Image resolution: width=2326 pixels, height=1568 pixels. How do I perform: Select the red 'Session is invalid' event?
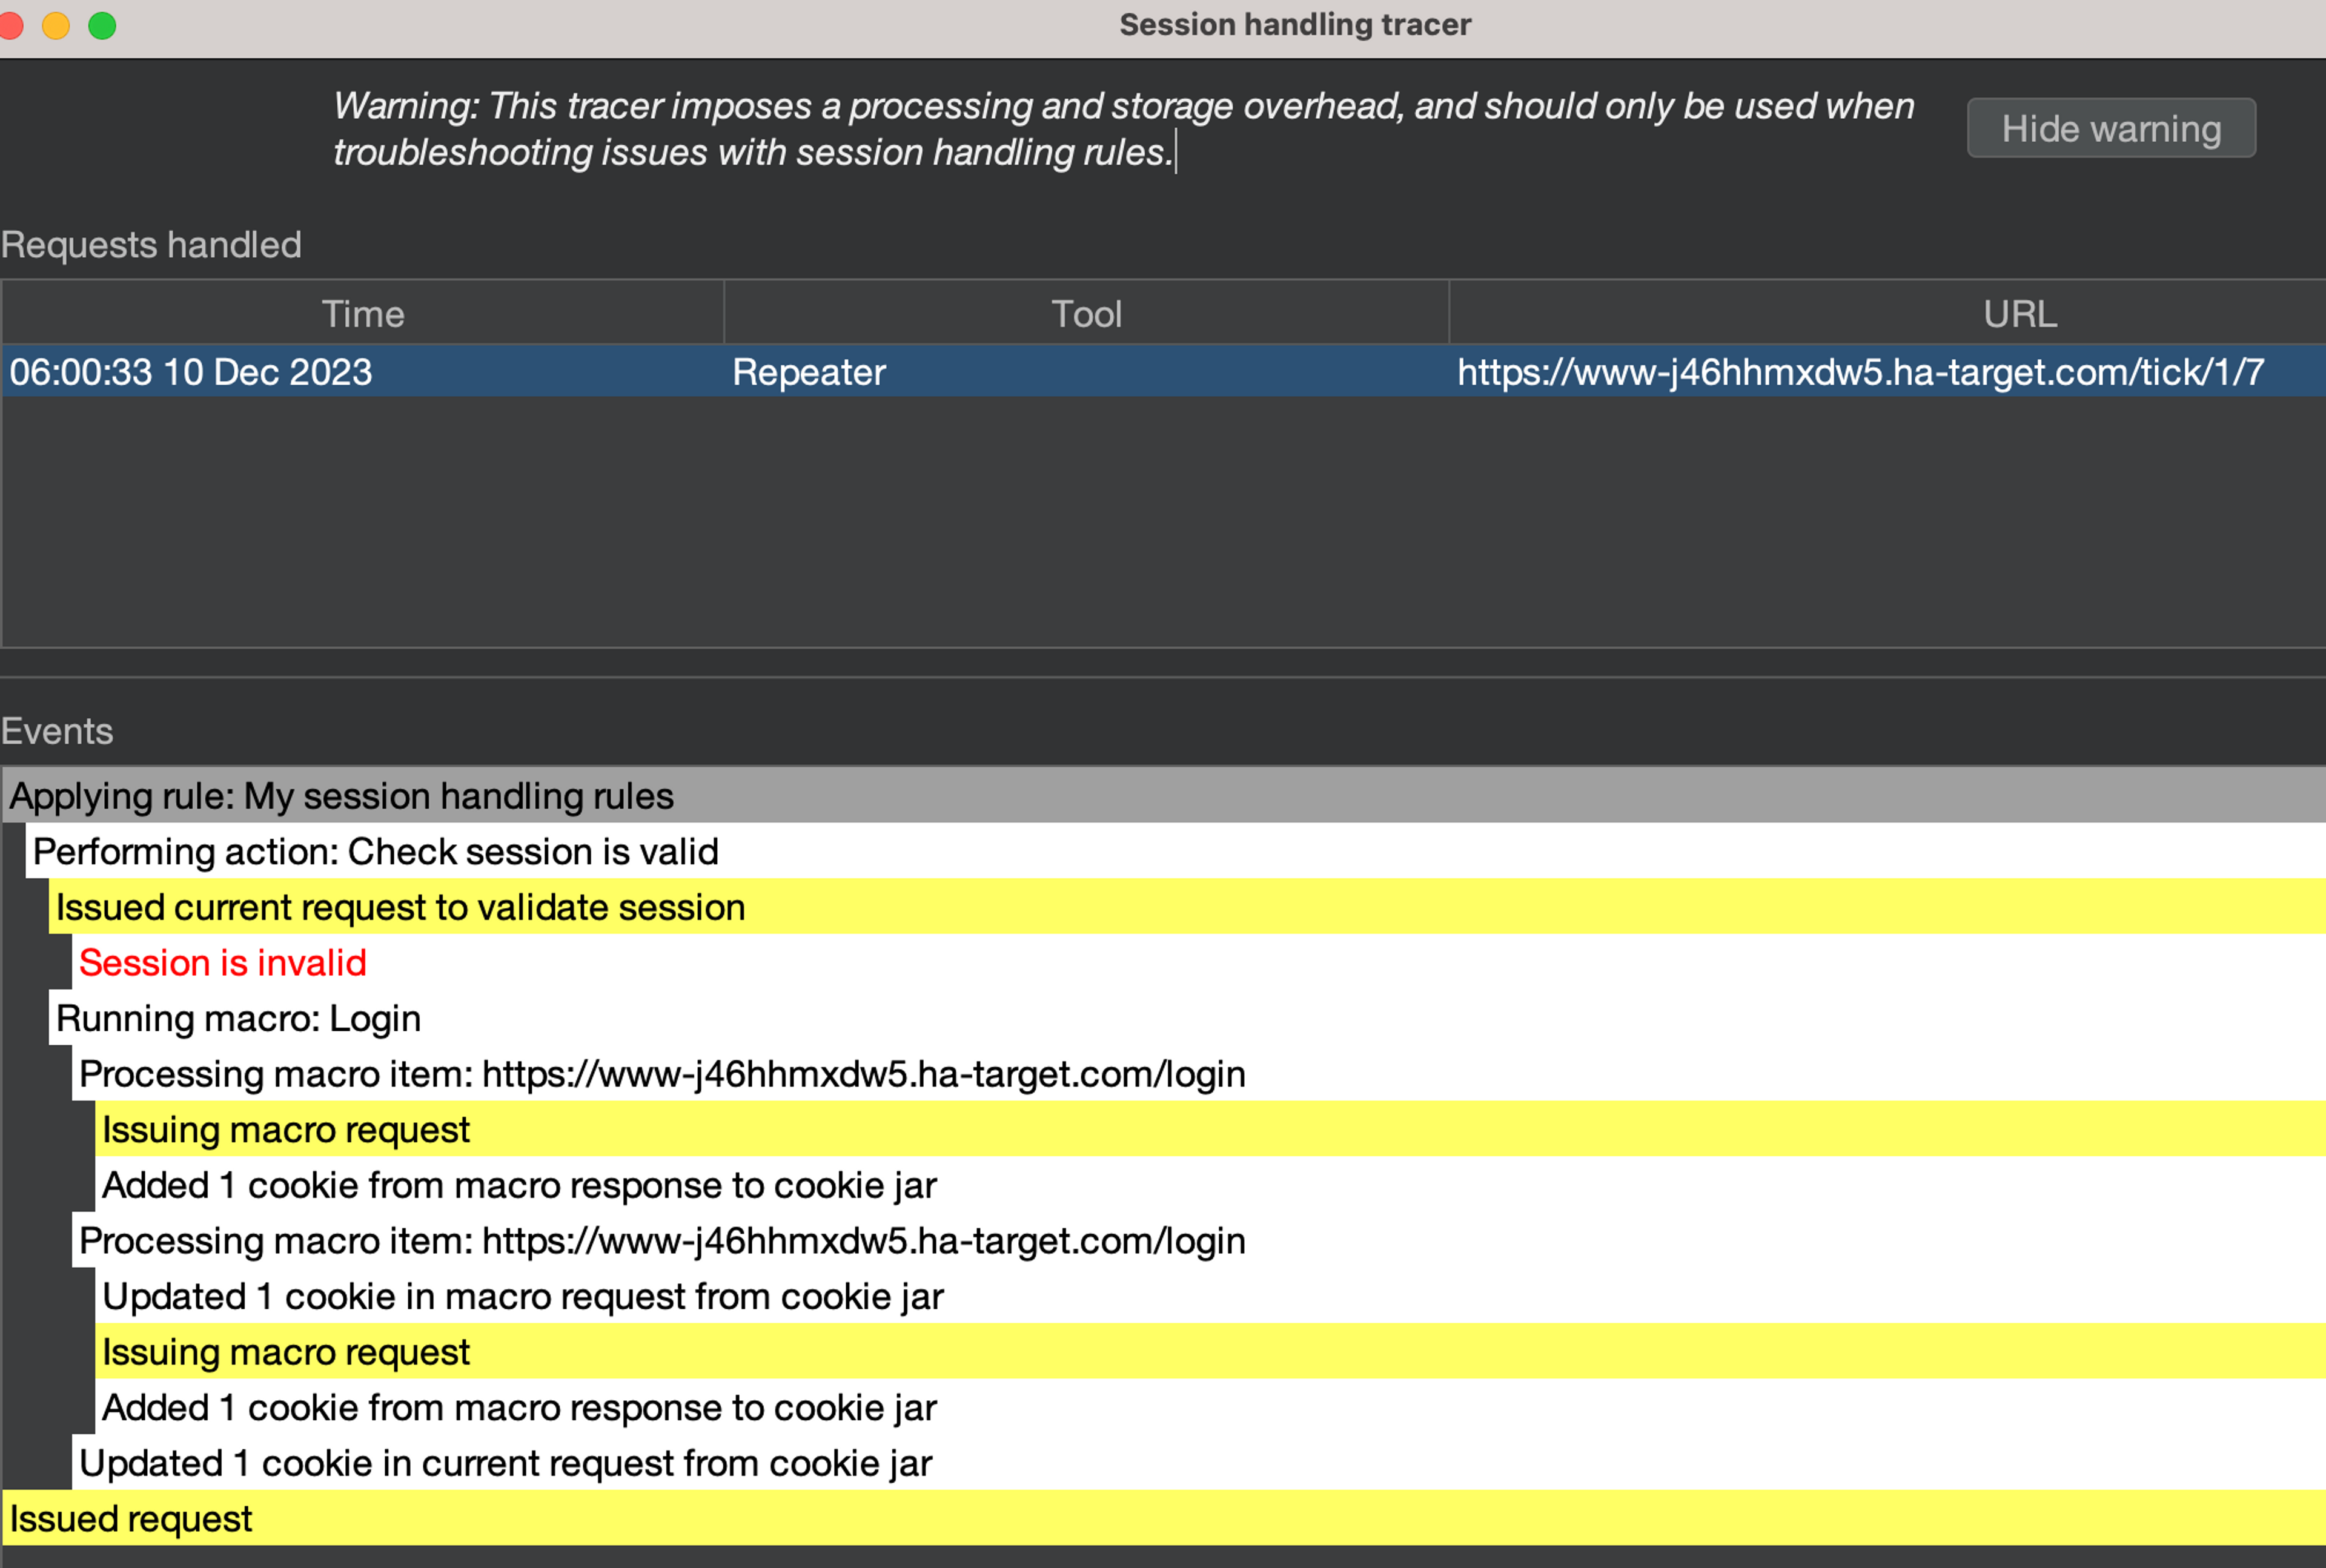tap(222, 963)
